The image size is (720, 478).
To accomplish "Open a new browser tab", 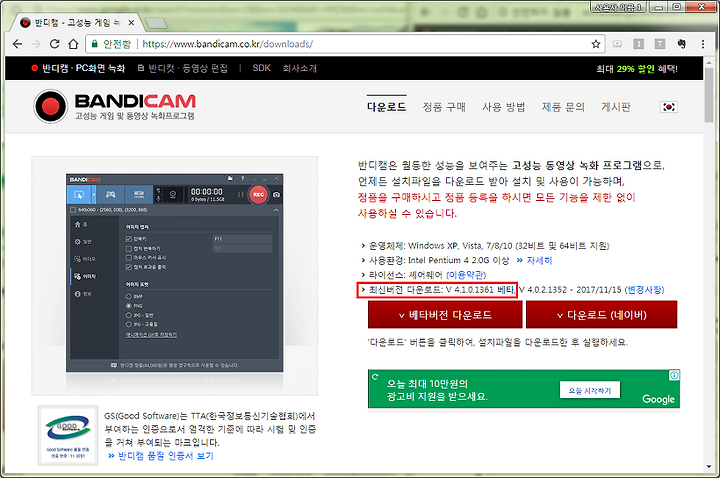I will (156, 23).
